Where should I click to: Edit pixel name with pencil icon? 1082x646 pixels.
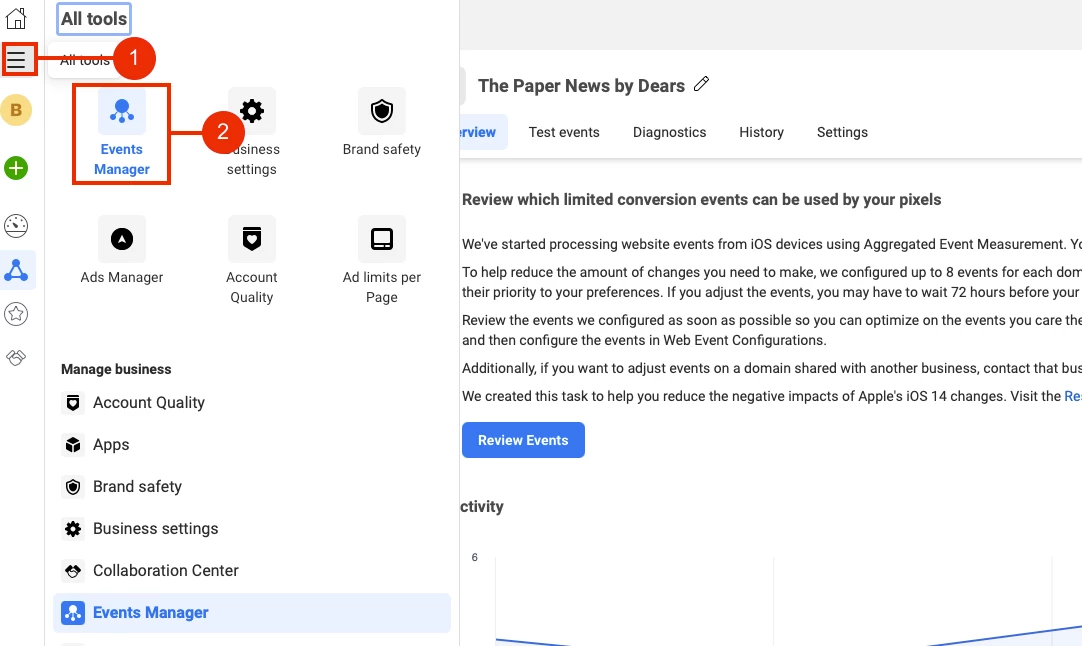click(x=701, y=84)
